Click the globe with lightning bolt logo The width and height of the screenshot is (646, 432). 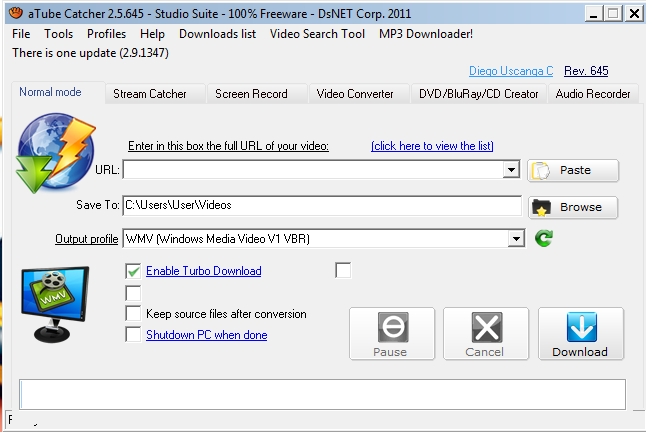55,153
